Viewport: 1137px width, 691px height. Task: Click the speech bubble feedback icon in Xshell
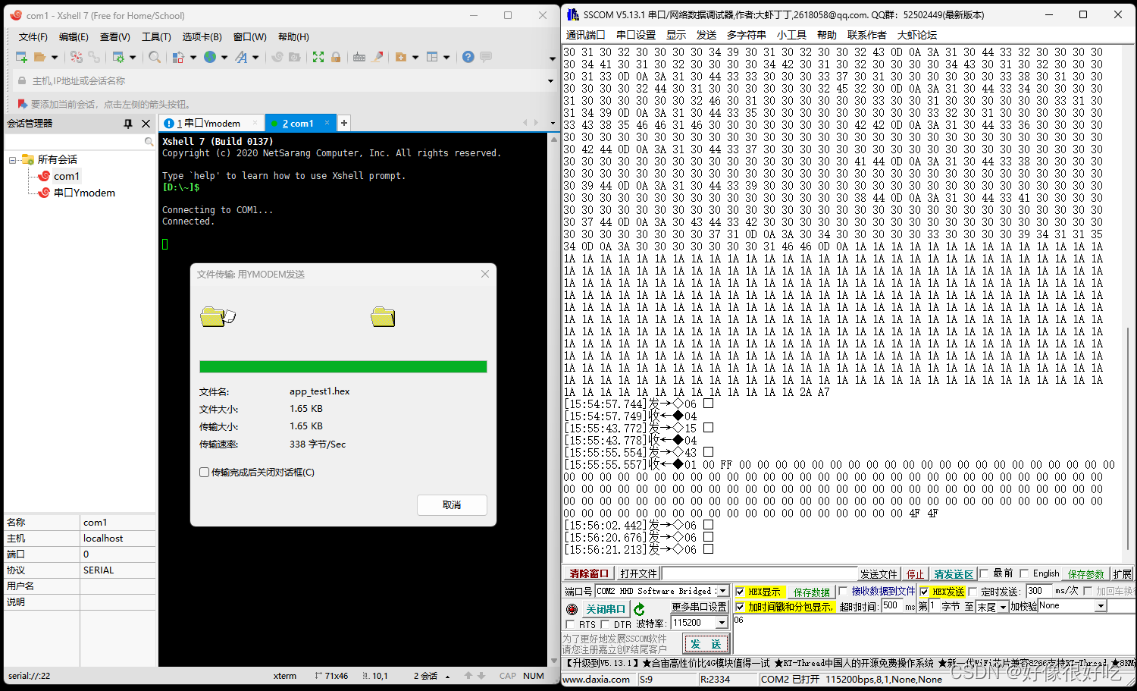pos(486,57)
